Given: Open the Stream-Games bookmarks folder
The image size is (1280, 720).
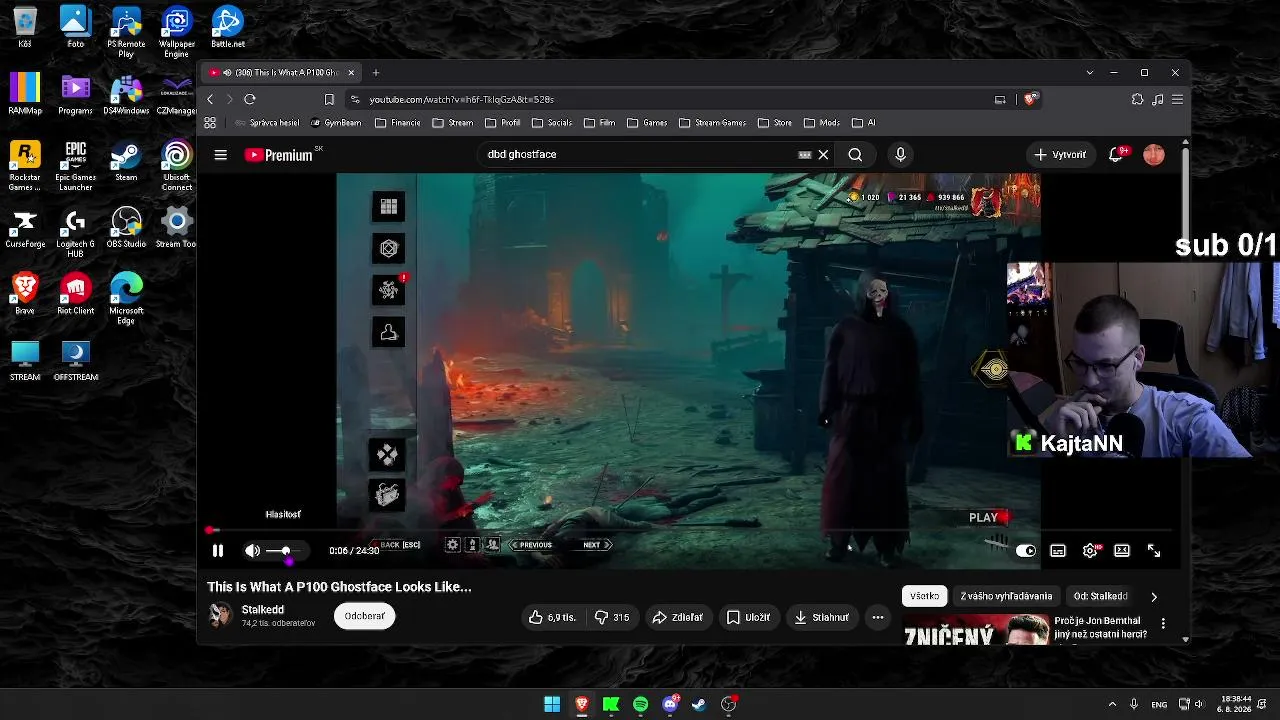Looking at the screenshot, I should pos(713,123).
